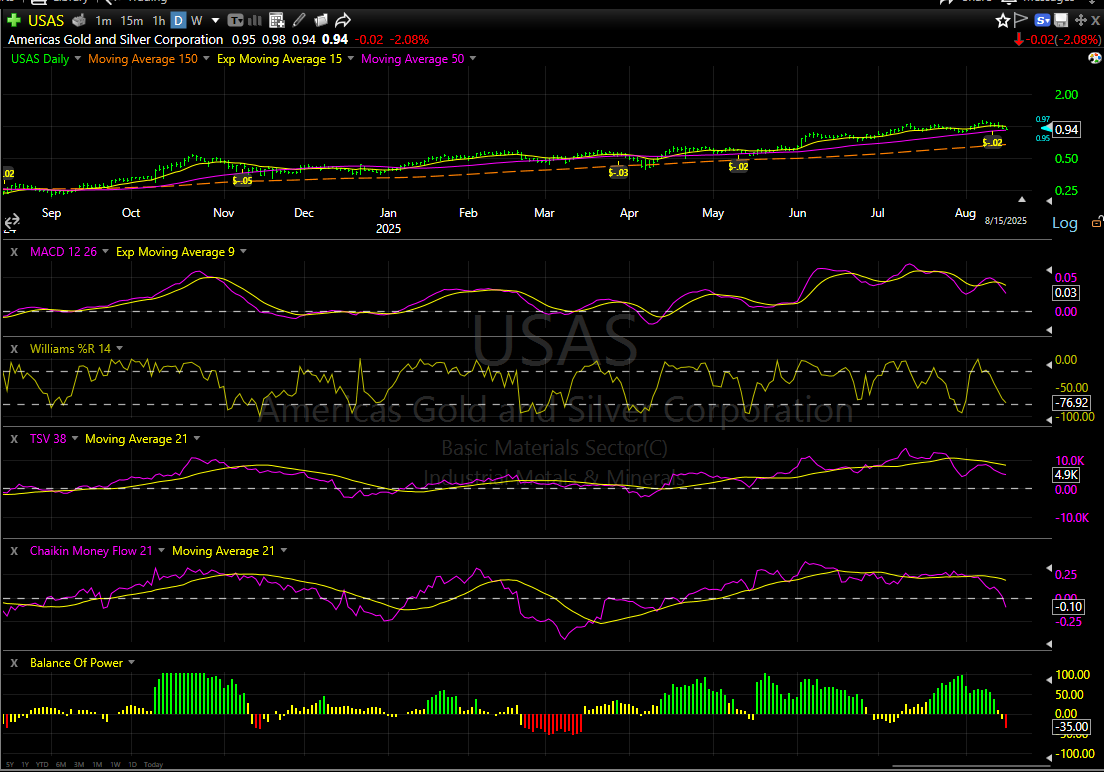
Task: Open the Moving Average 150 dropdown
Action: (207, 59)
